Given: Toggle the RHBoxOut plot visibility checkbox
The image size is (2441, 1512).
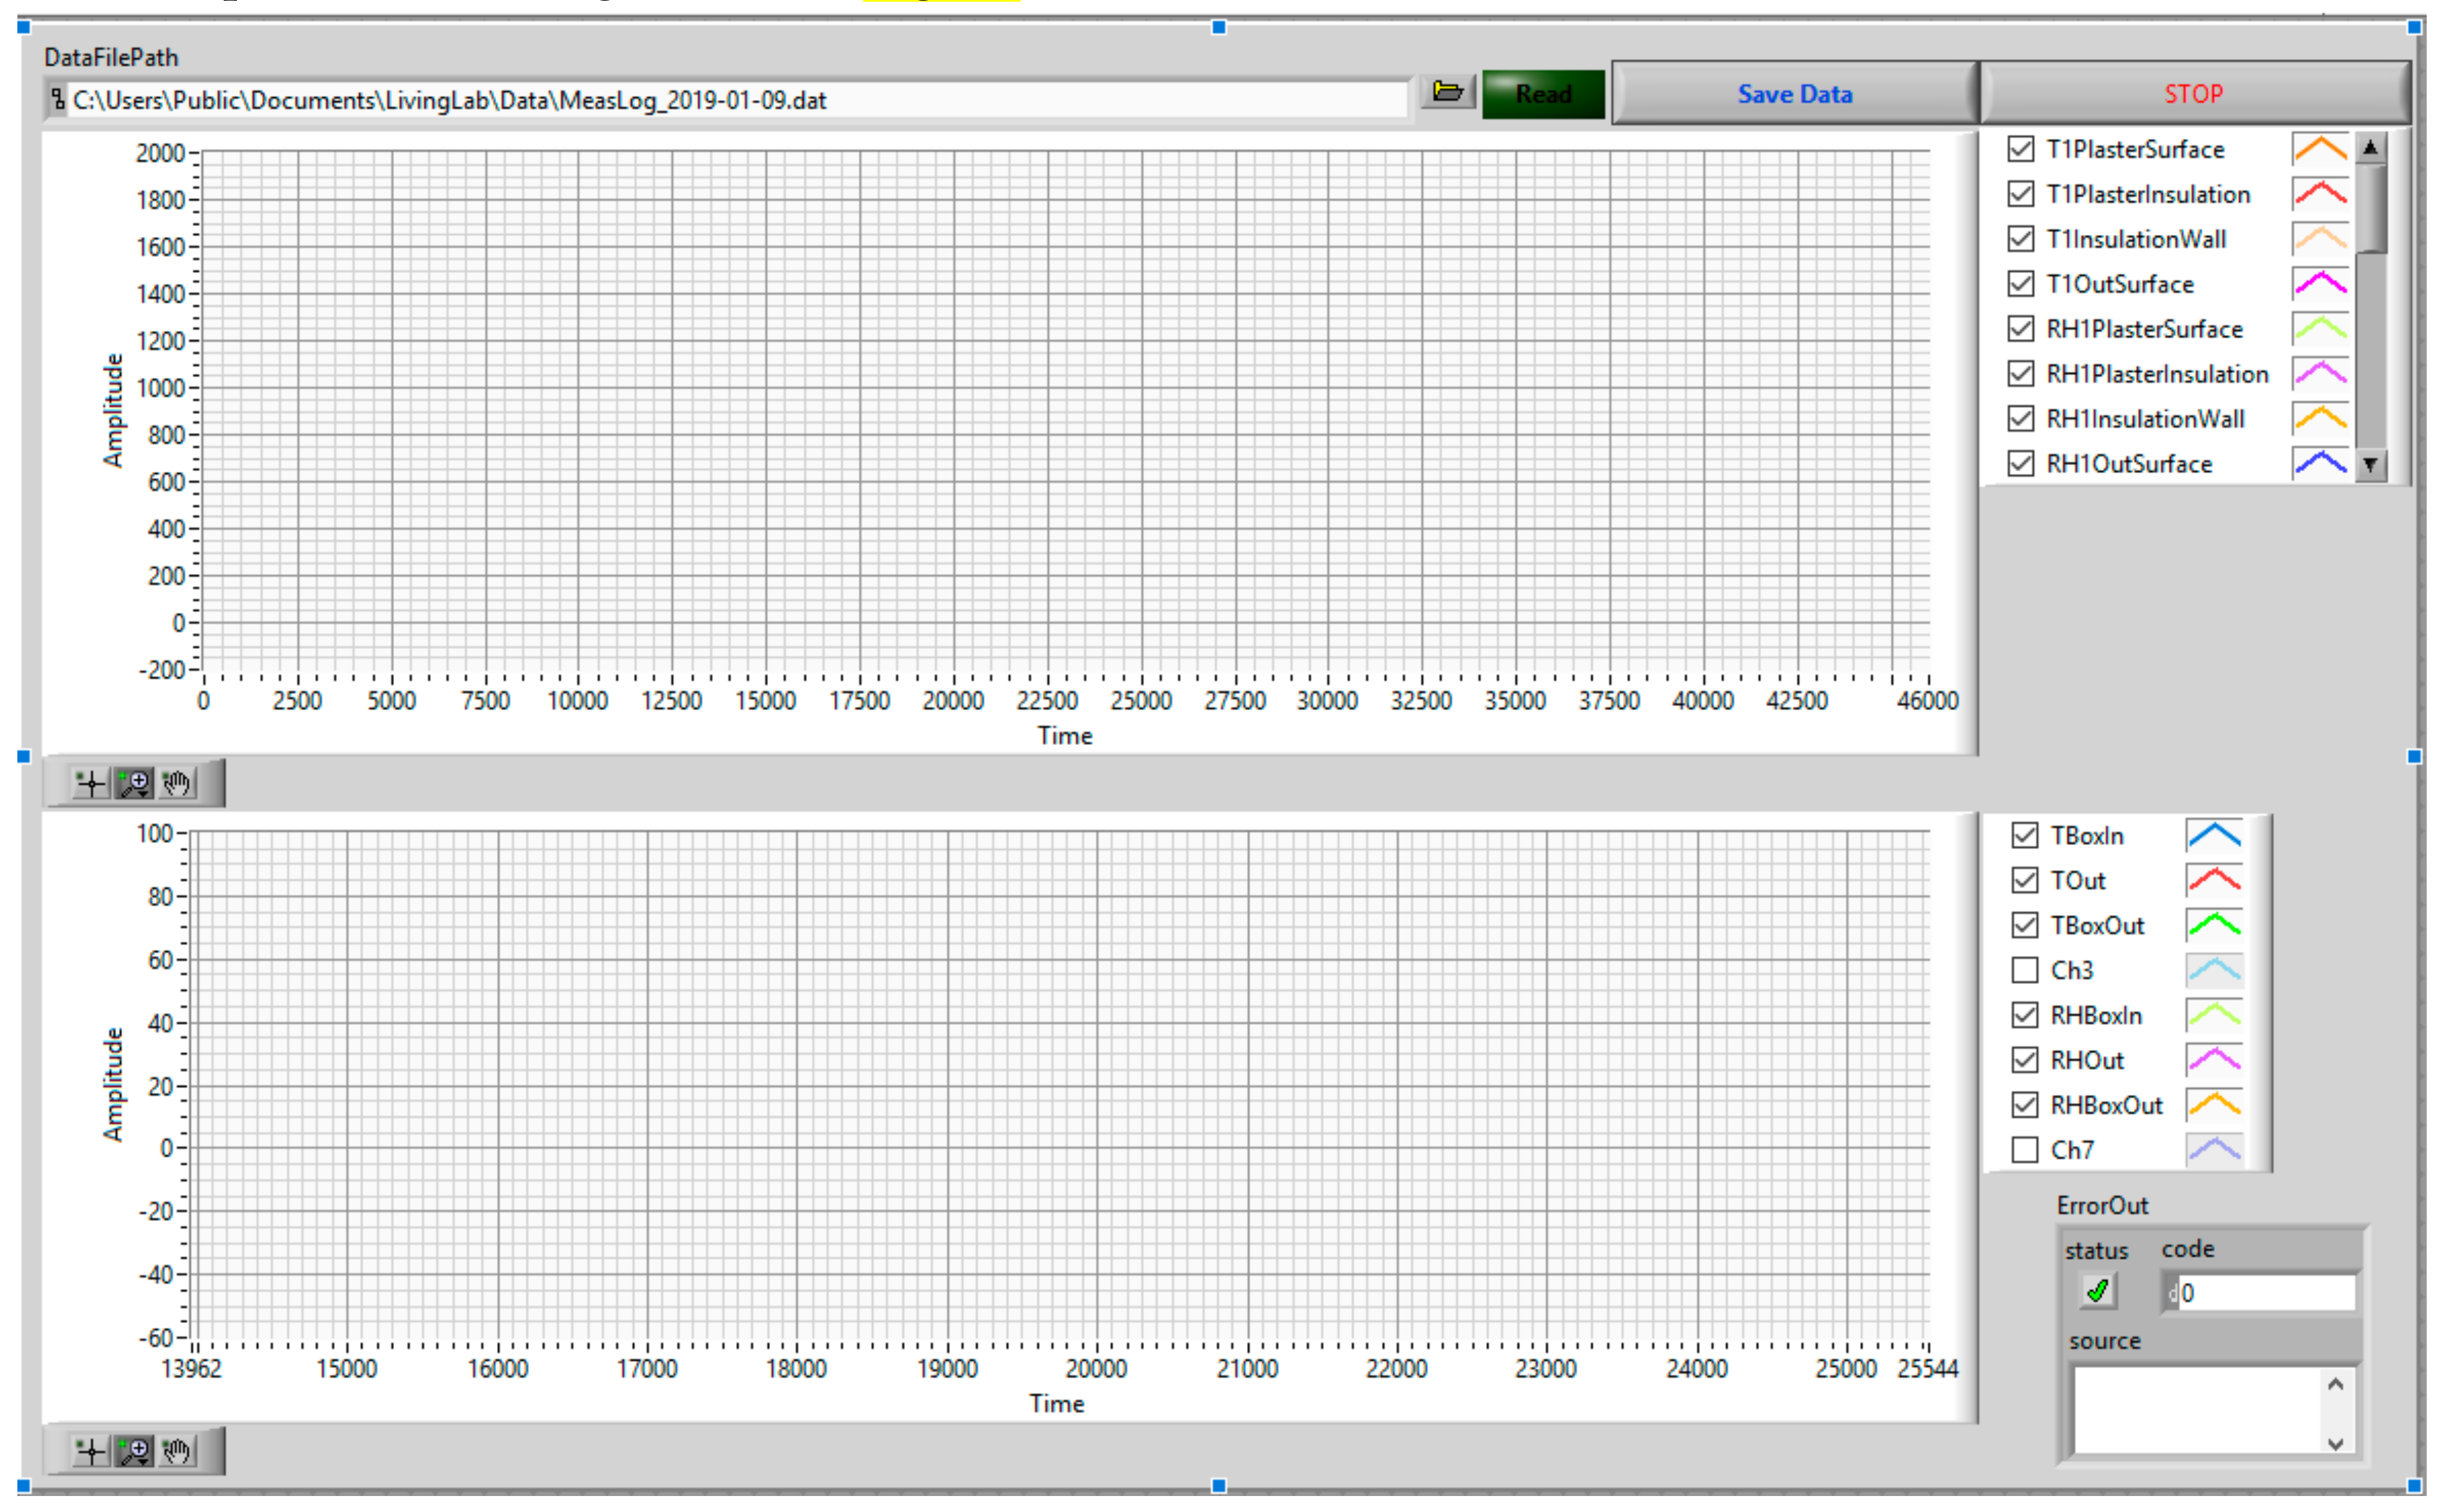Looking at the screenshot, I should pyautogui.click(x=2024, y=1105).
